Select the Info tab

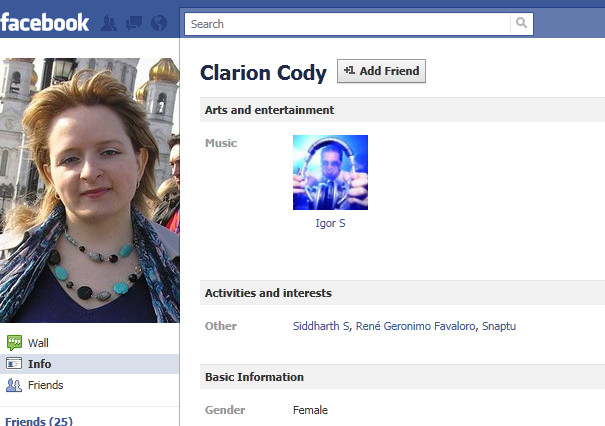coord(90,364)
